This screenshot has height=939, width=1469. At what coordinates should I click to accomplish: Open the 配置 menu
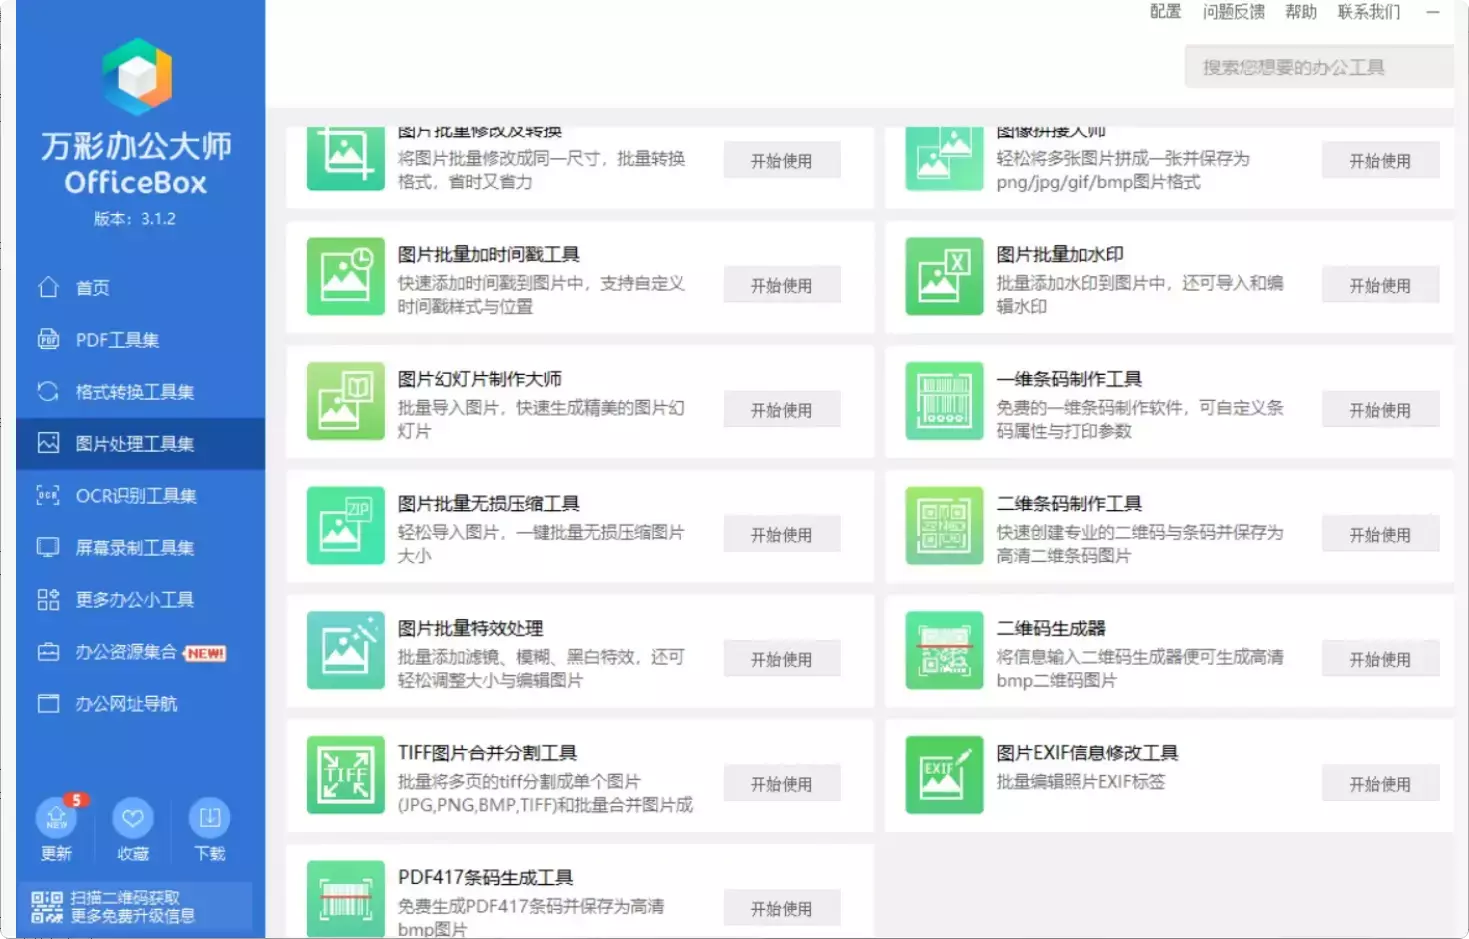coord(1164,12)
